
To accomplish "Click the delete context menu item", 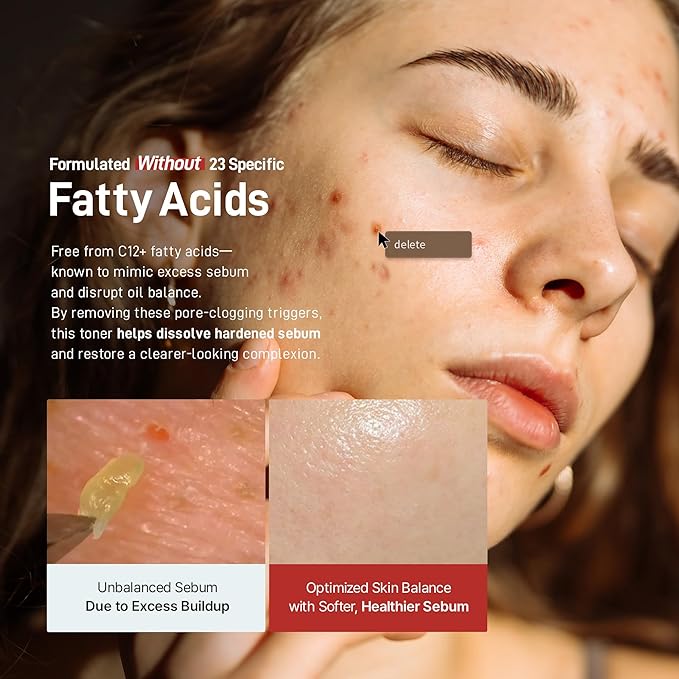I will (428, 245).
